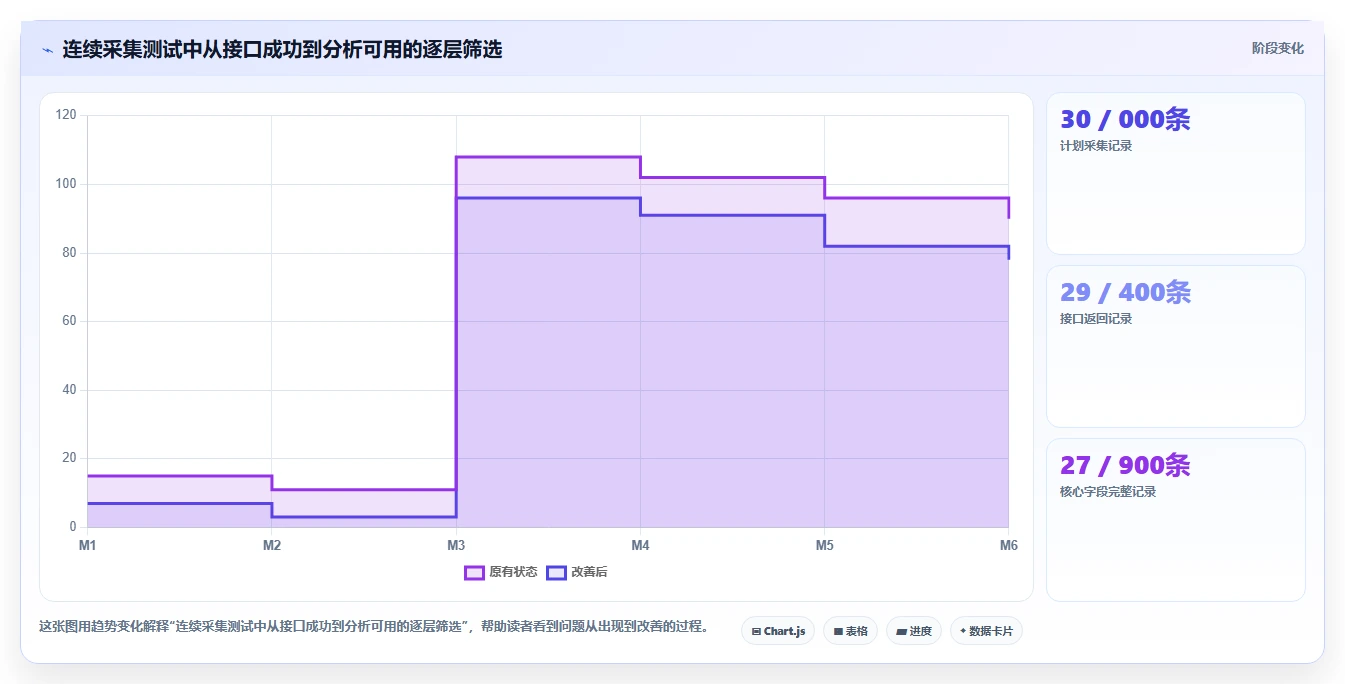The width and height of the screenshot is (1345, 684).
Task: Click the 20 y-axis tick label
Action: (69, 458)
